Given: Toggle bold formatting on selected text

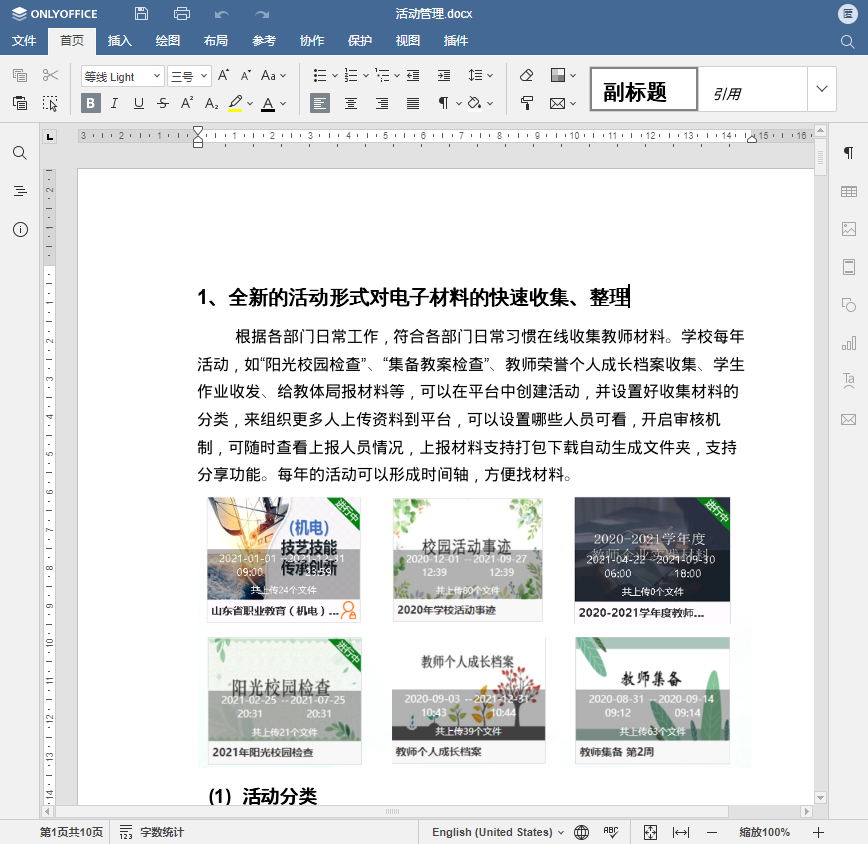Looking at the screenshot, I should 90,103.
